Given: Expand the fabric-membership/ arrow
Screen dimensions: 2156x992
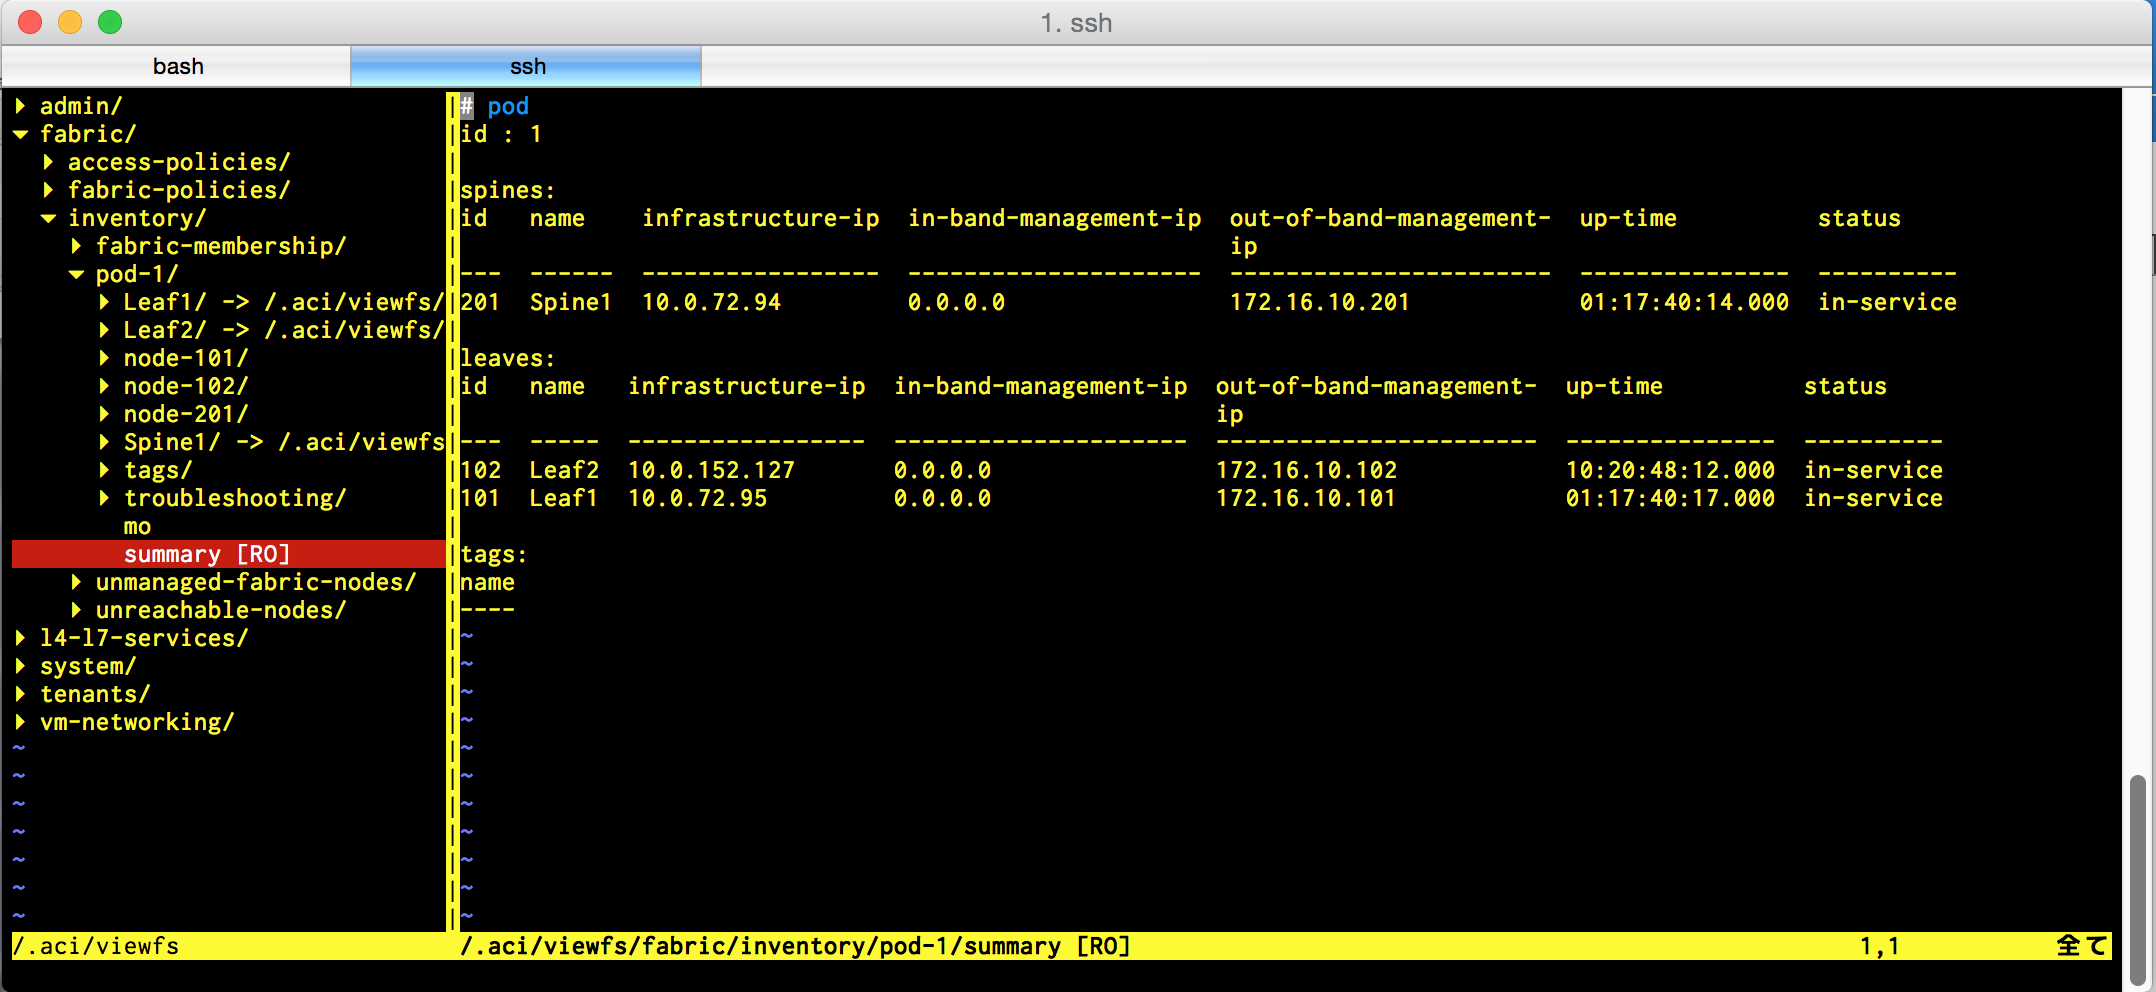Looking at the screenshot, I should (76, 246).
